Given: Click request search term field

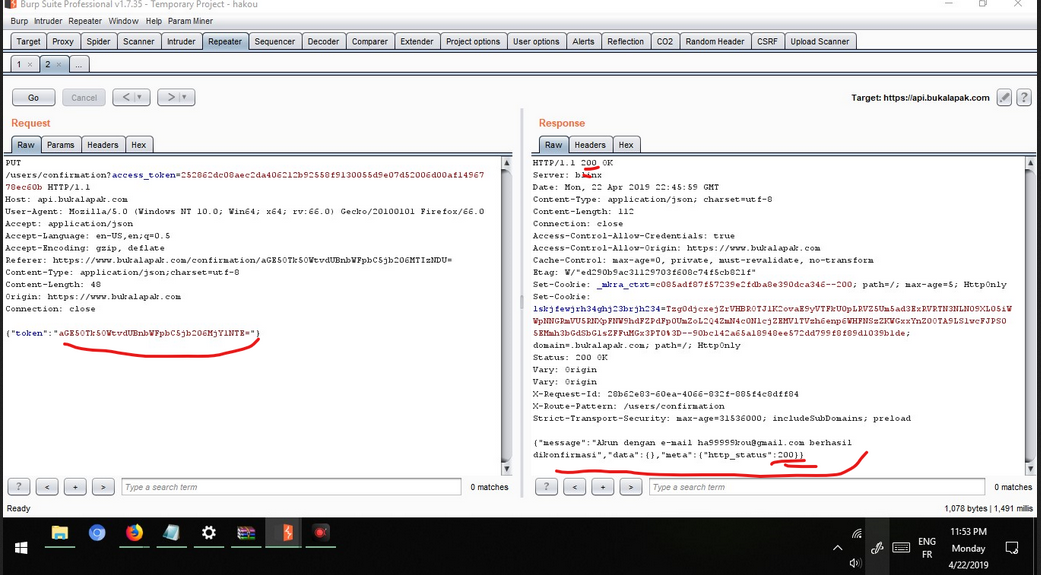Looking at the screenshot, I should (x=291, y=487).
